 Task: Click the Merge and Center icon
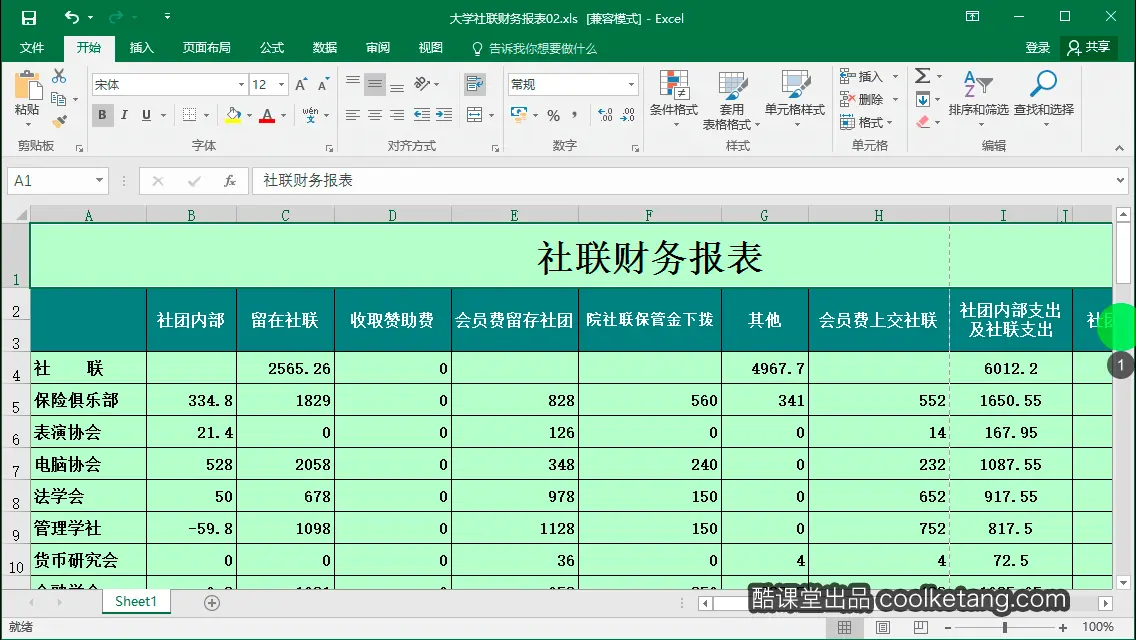(475, 115)
